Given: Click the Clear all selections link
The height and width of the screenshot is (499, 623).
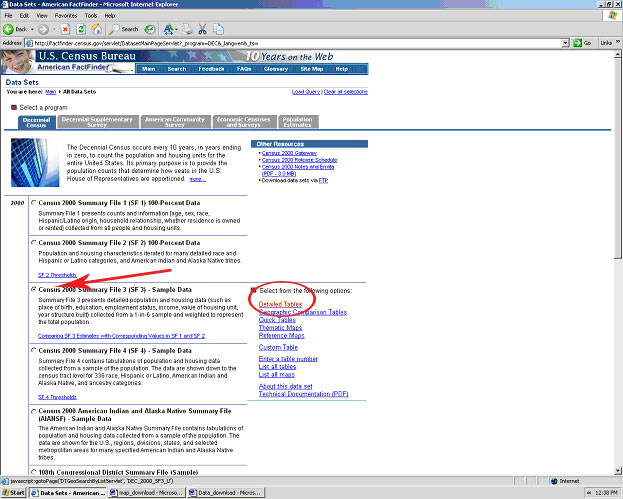Looking at the screenshot, I should (x=346, y=92).
